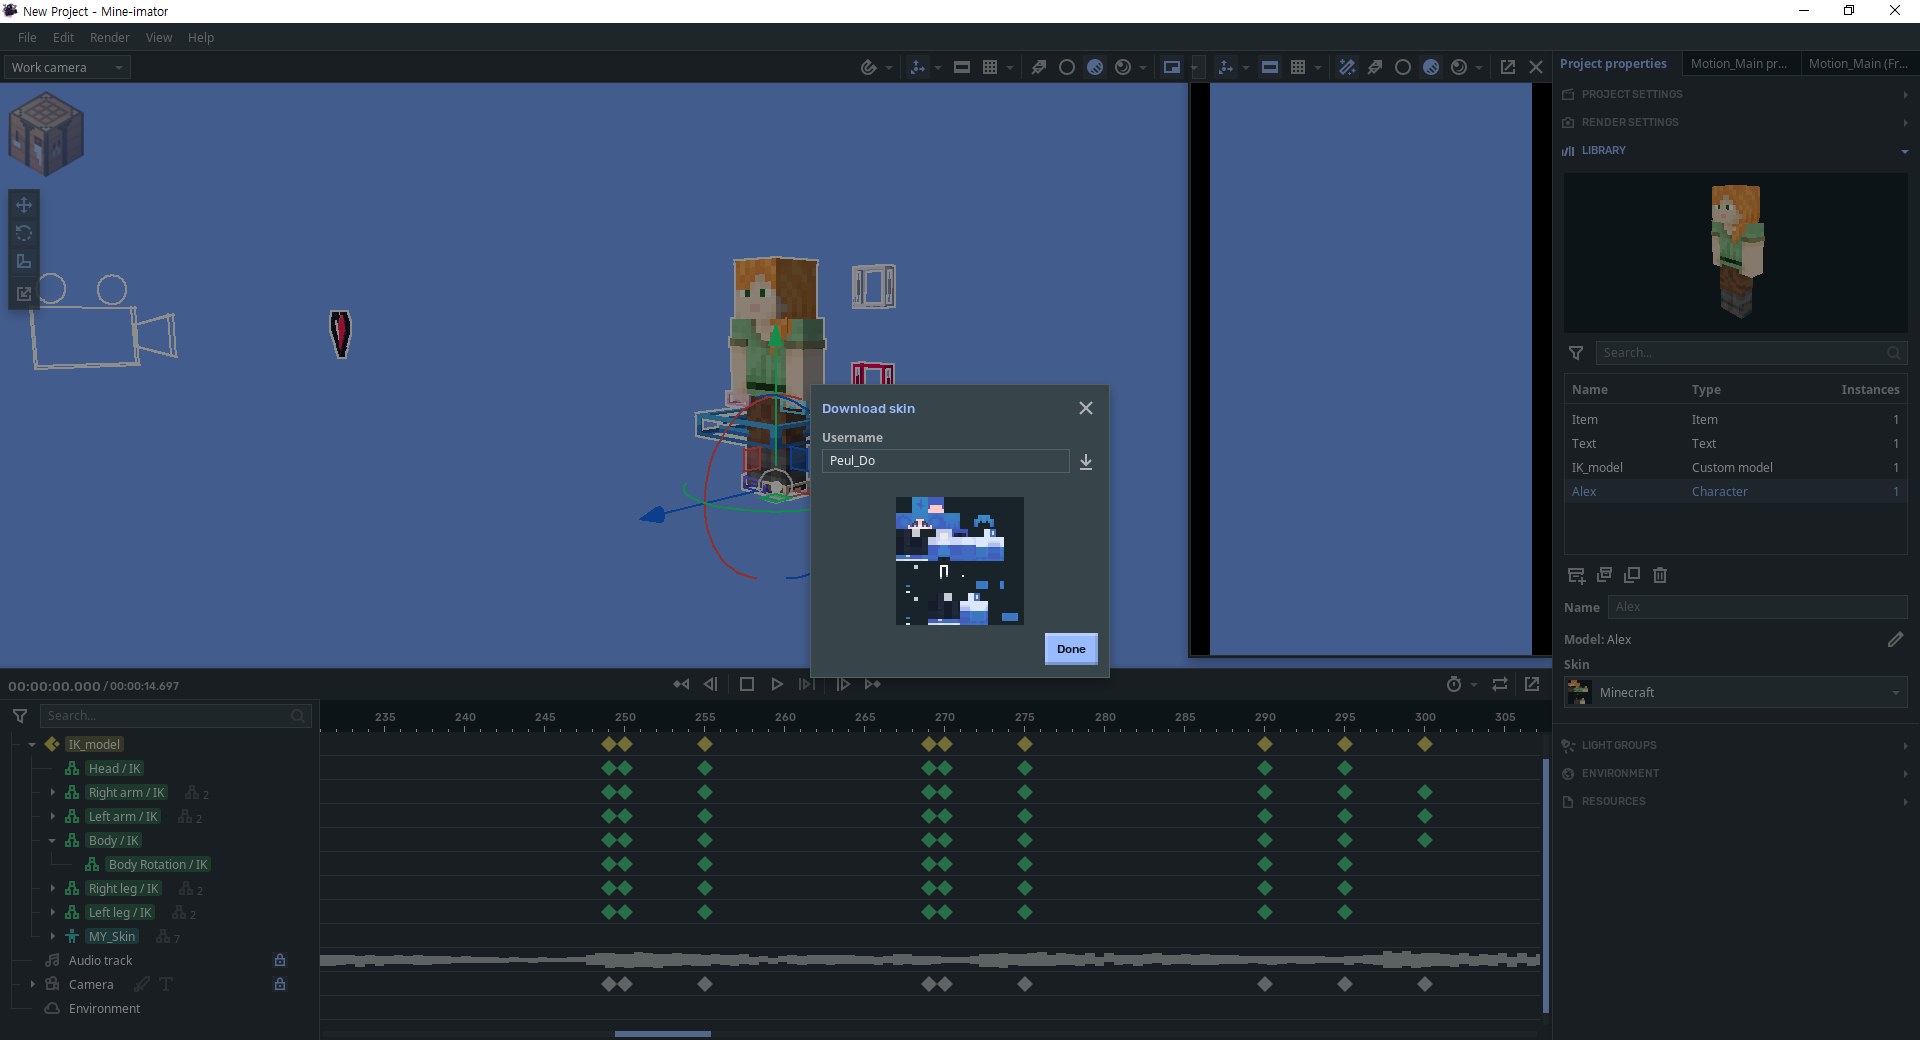Screen dimensions: 1920x1040
Task: Toggle lit shading in second view toolbar
Action: click(x=1431, y=67)
